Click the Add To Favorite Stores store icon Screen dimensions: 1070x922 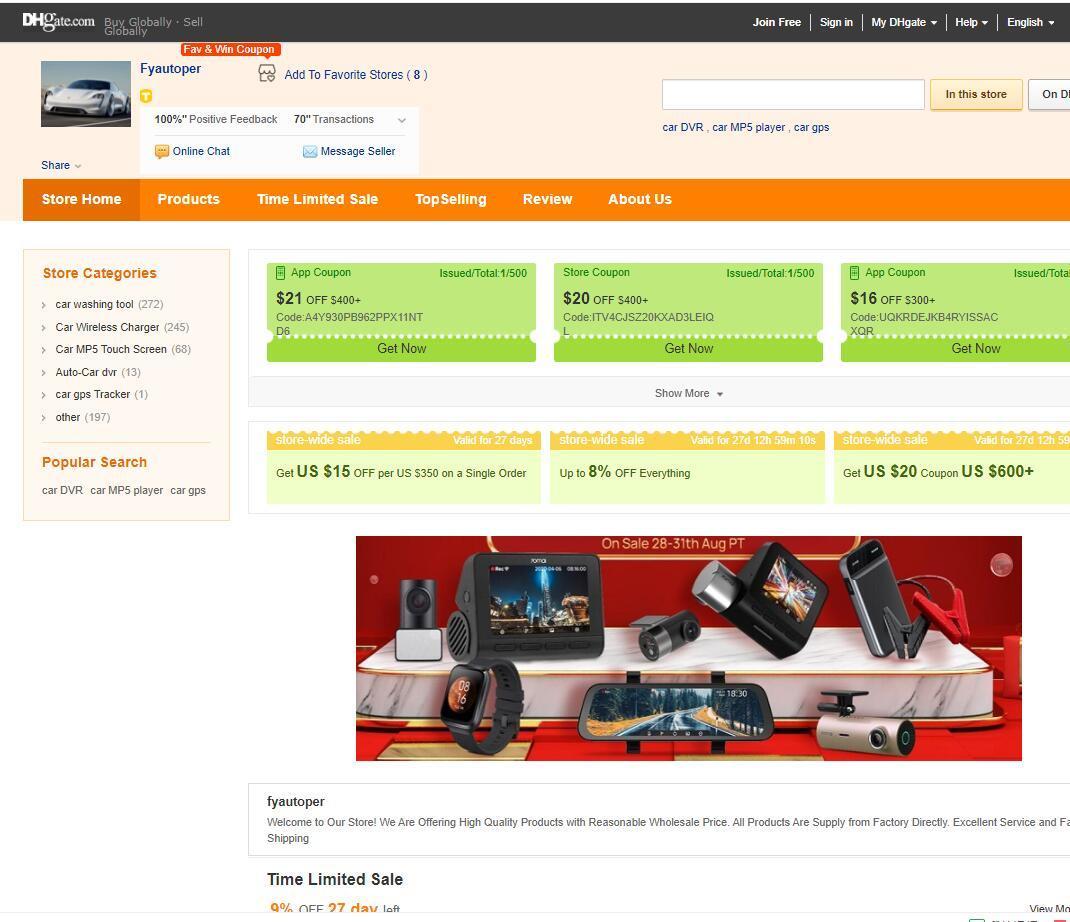tap(266, 74)
